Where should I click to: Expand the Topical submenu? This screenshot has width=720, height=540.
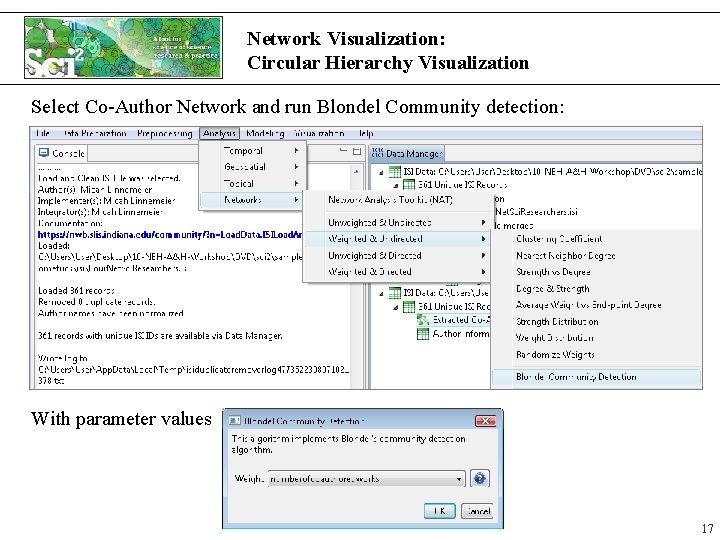(253, 183)
